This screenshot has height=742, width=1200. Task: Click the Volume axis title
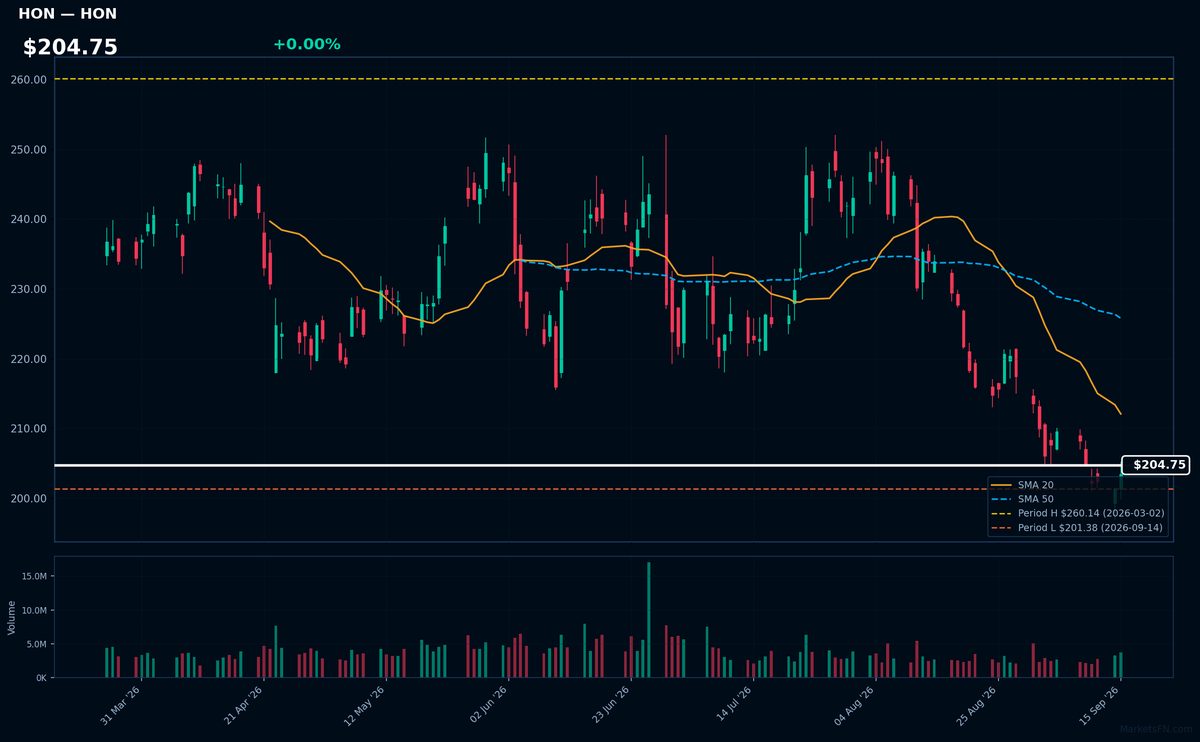pos(12,617)
